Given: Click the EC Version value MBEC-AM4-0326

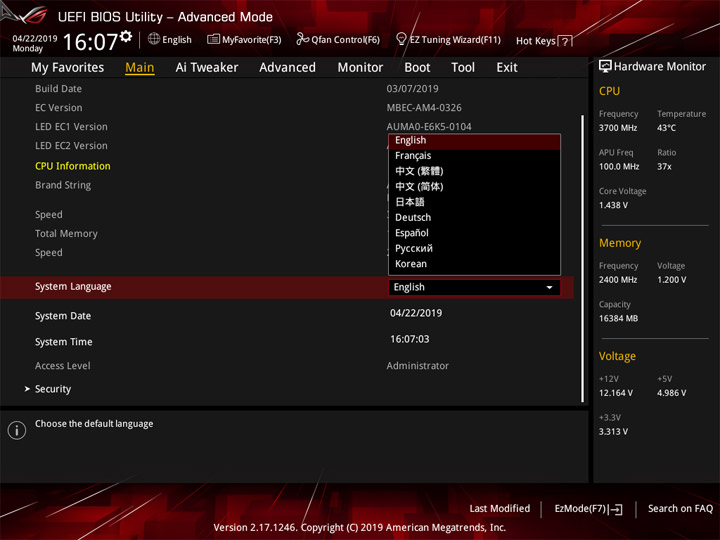Looking at the screenshot, I should pos(424,108).
